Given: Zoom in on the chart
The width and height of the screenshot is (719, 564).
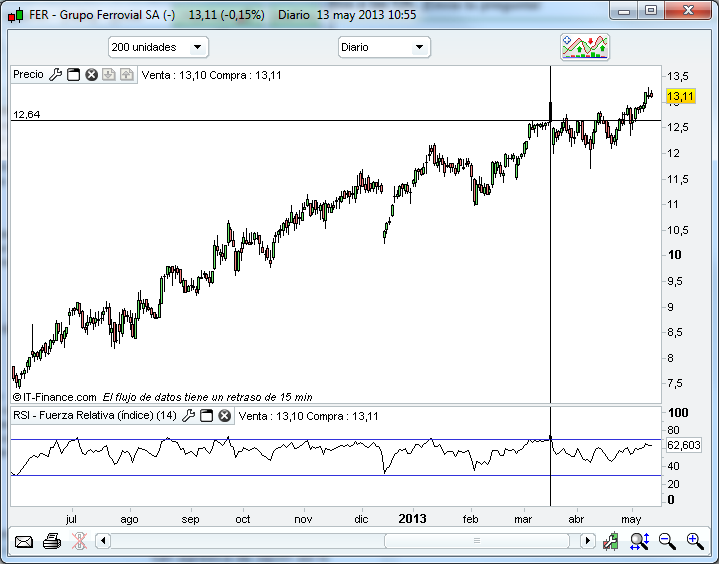Looking at the screenshot, I should [694, 542].
